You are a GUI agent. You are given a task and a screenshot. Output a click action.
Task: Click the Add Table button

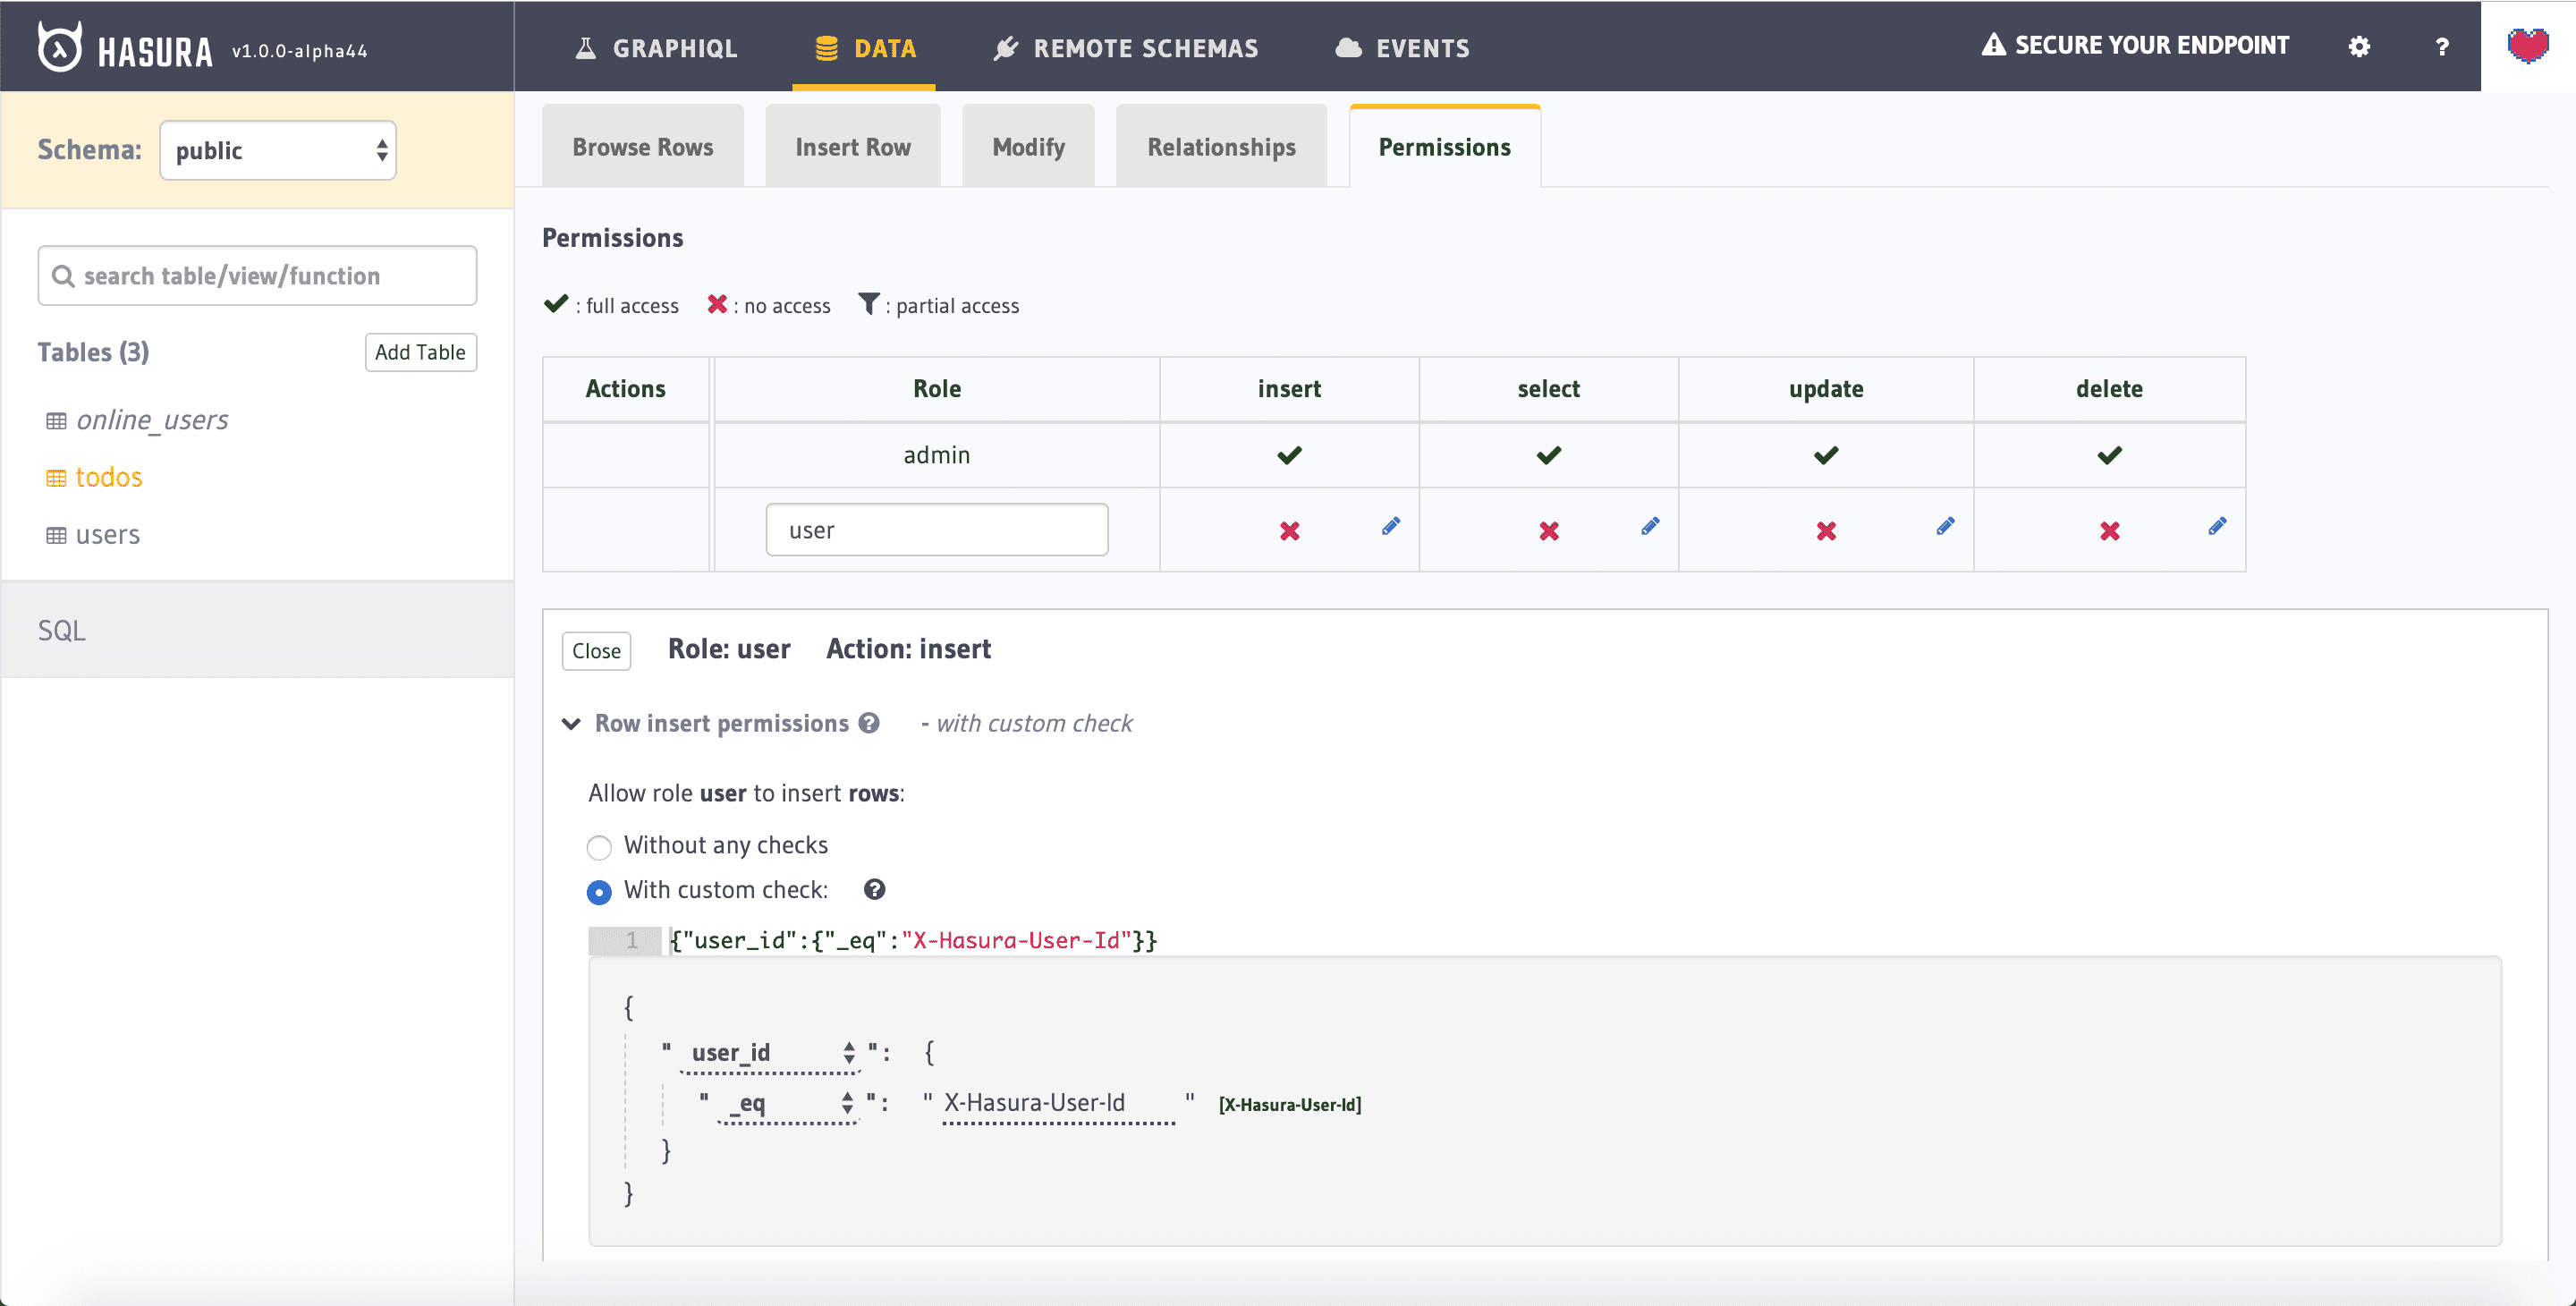pos(420,352)
